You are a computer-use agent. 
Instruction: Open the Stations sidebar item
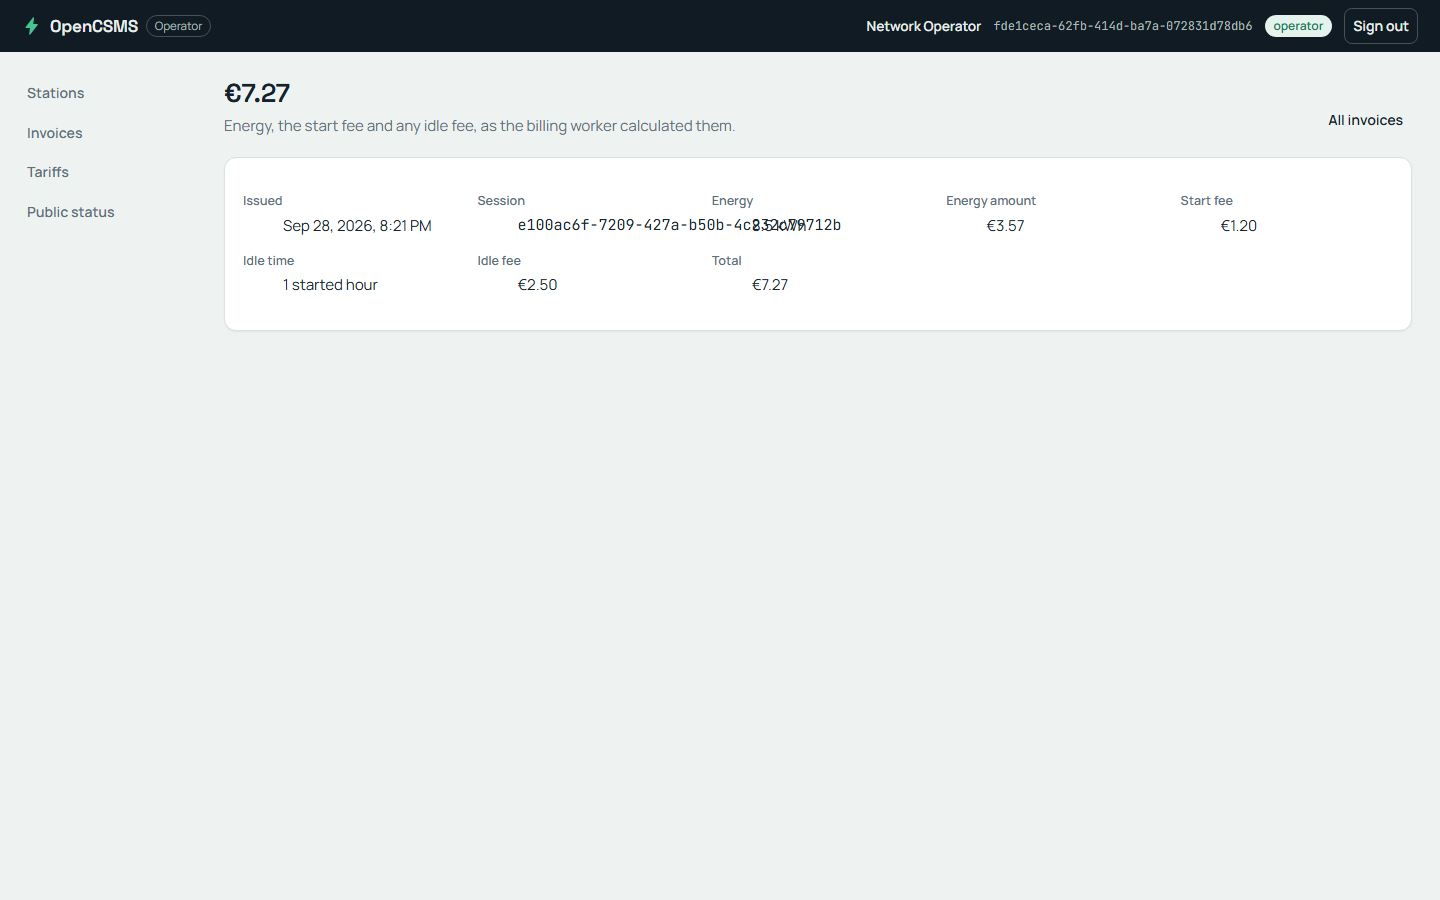[56, 93]
